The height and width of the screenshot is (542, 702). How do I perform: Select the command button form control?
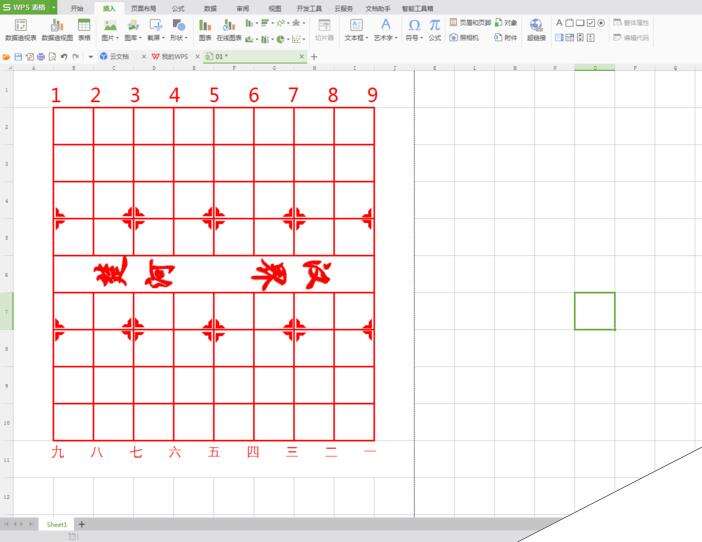click(x=580, y=22)
